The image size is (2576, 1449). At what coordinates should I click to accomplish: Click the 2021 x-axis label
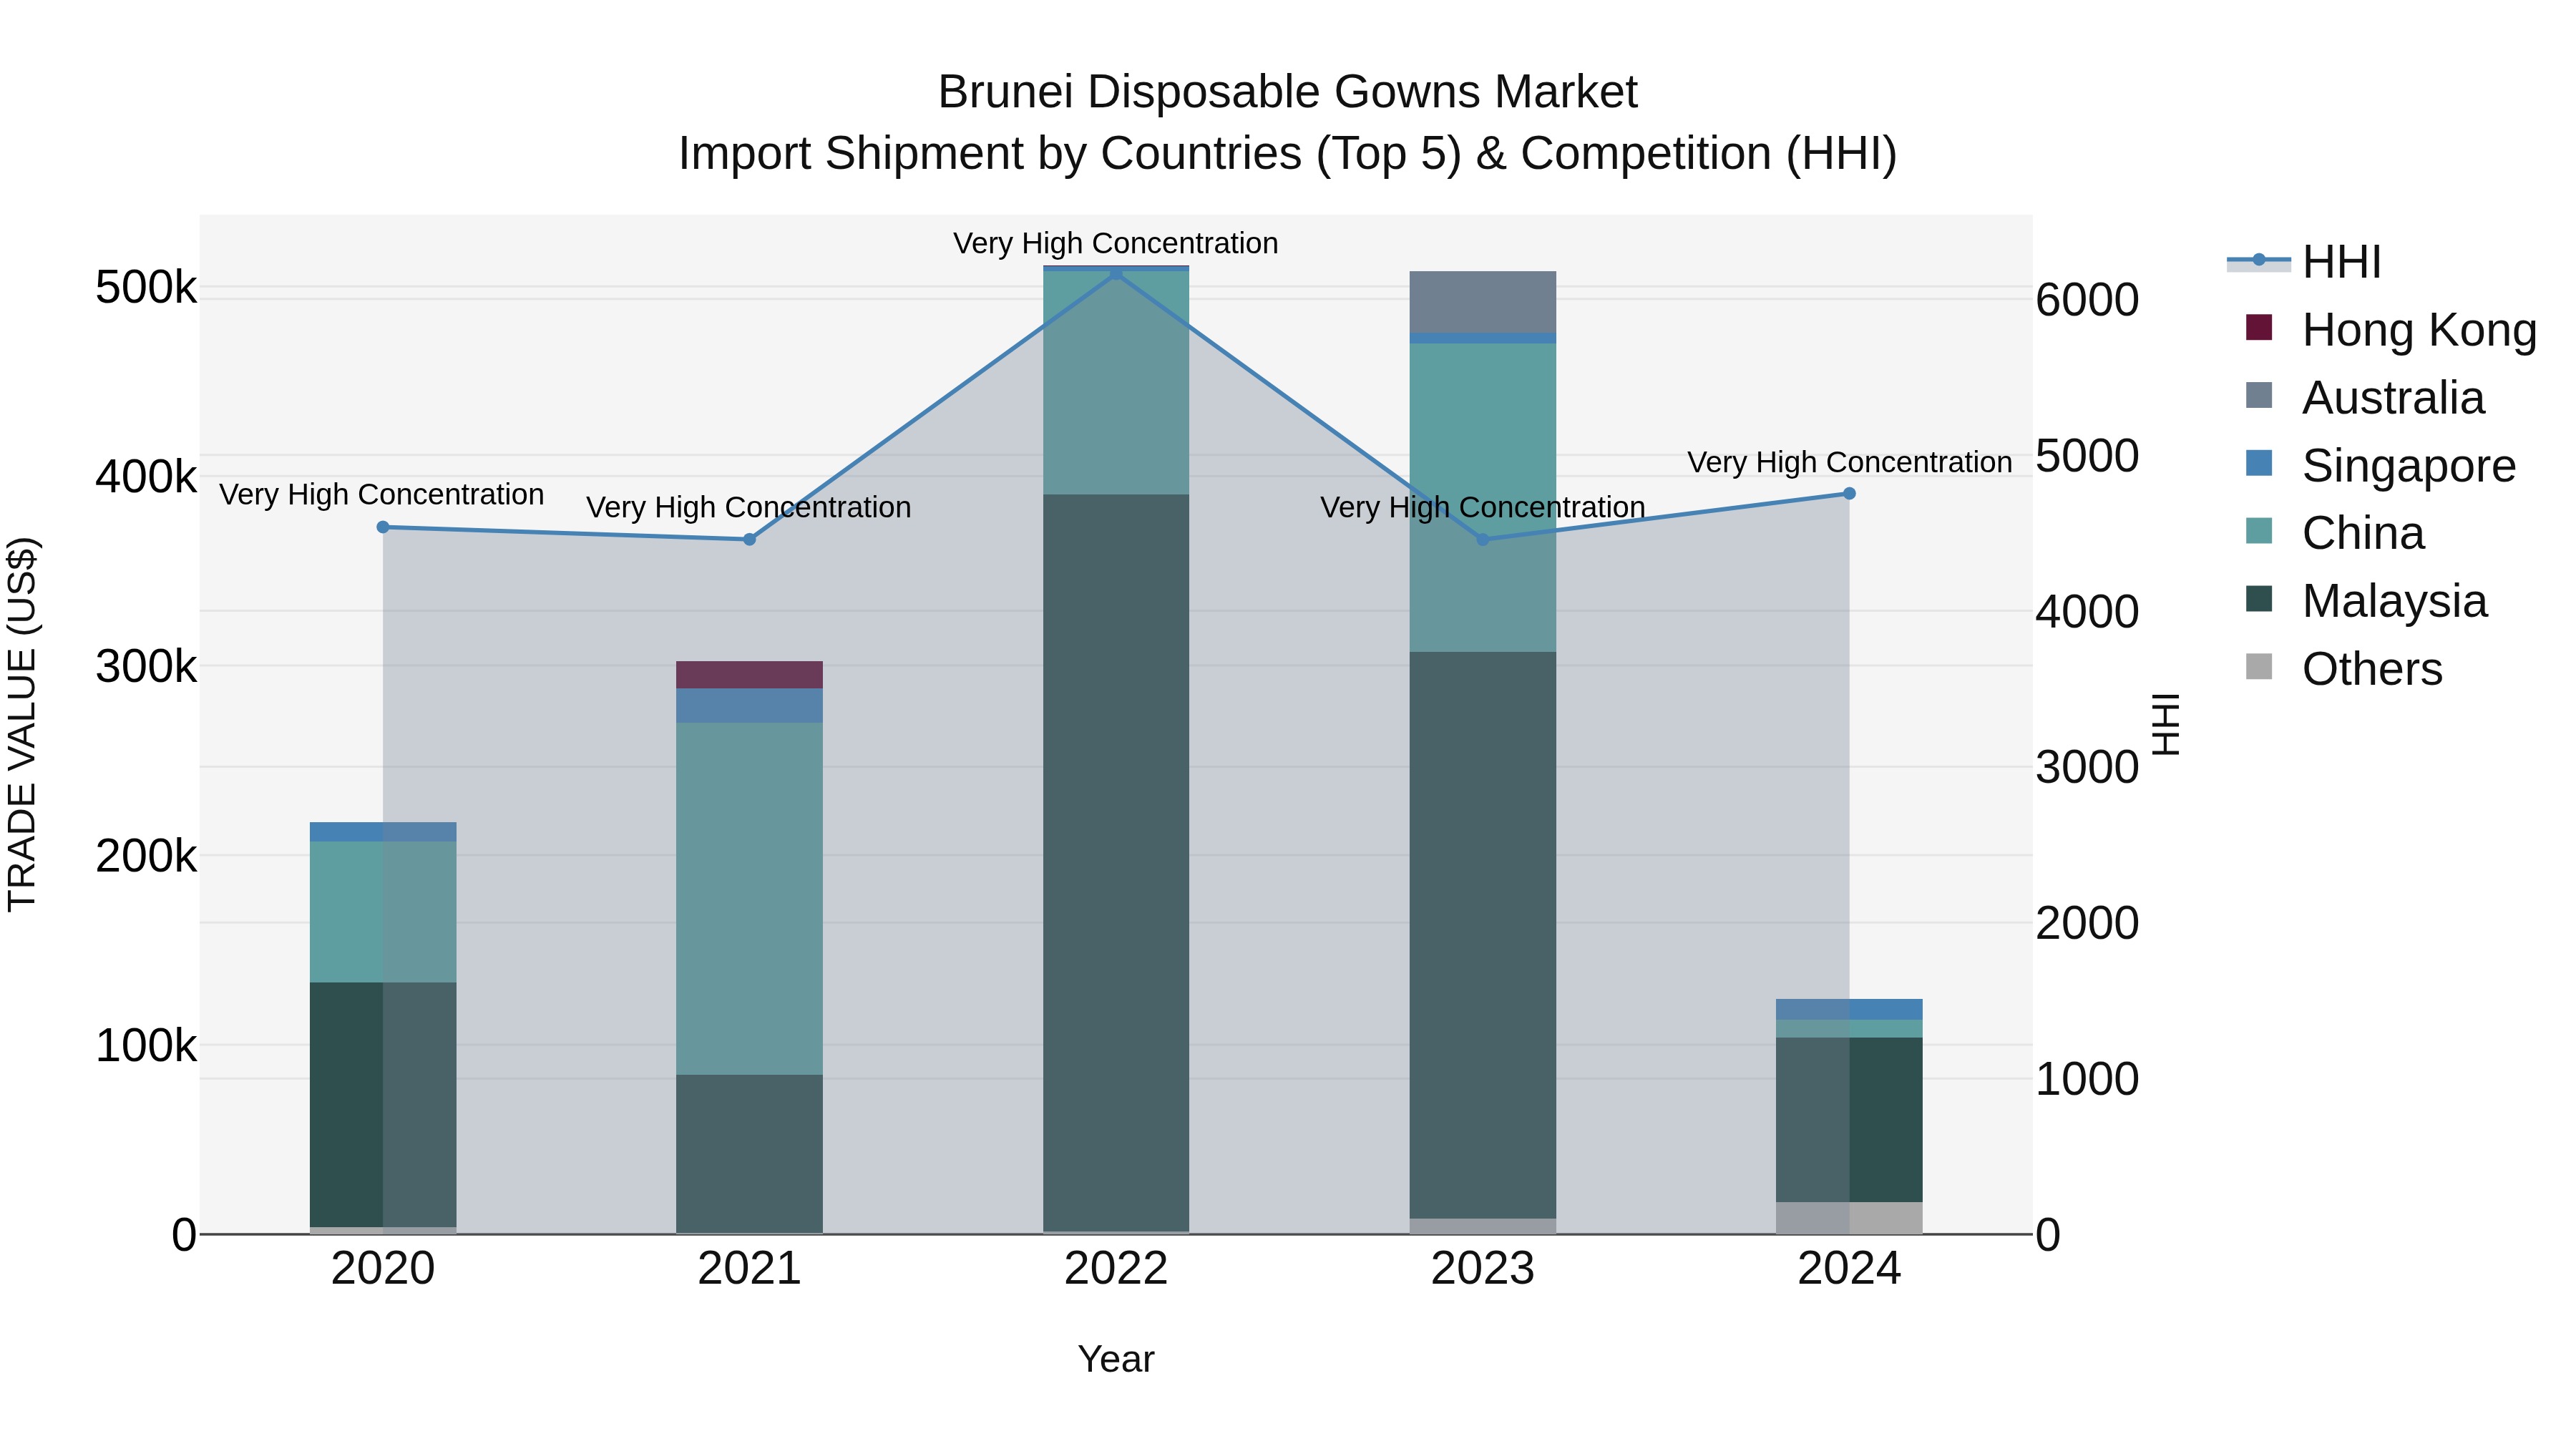pyautogui.click(x=749, y=1269)
